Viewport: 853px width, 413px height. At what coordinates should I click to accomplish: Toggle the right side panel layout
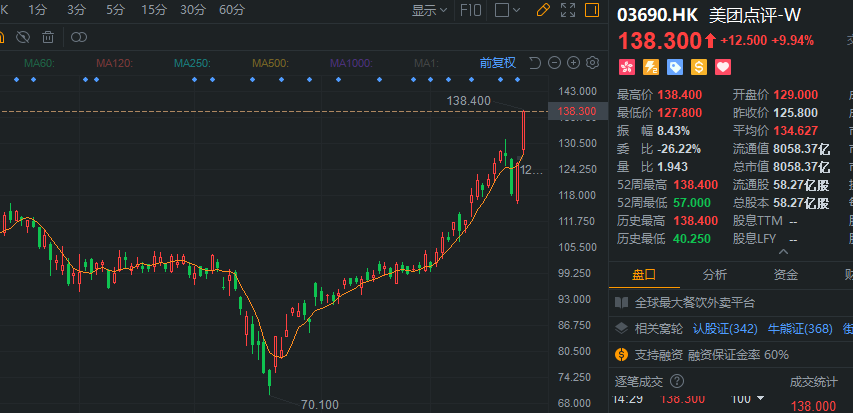coord(592,10)
